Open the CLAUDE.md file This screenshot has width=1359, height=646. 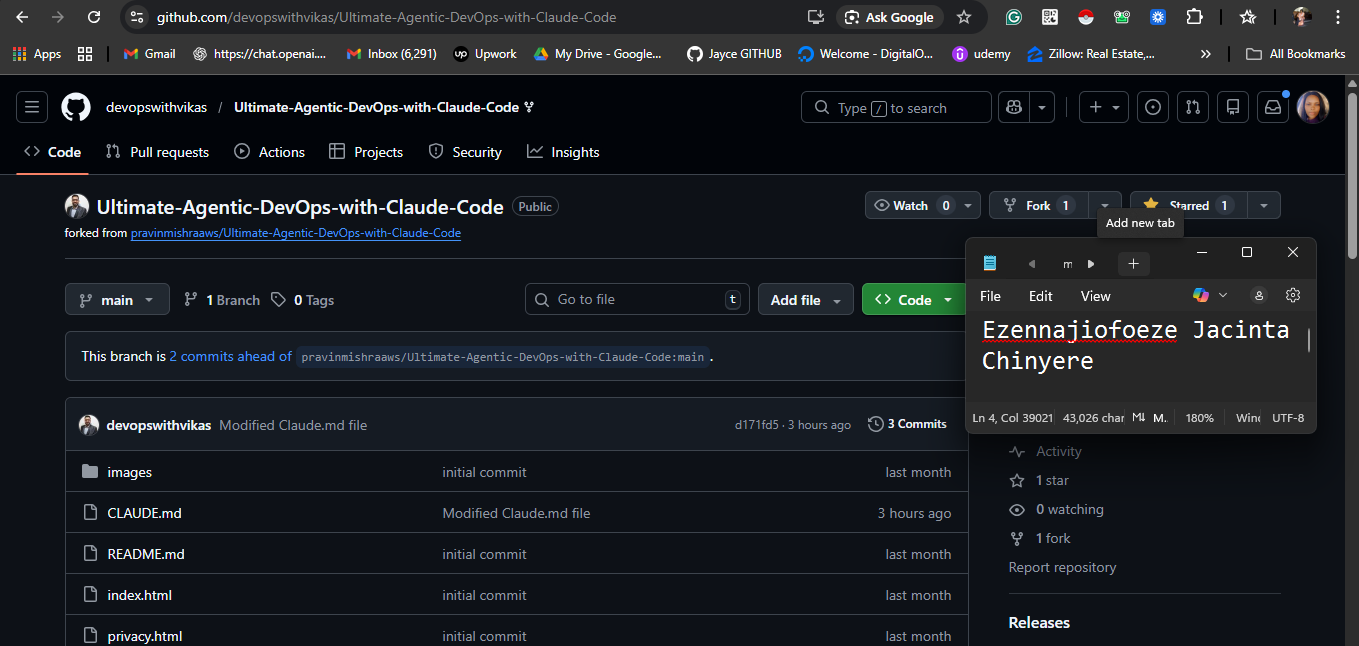click(x=144, y=513)
